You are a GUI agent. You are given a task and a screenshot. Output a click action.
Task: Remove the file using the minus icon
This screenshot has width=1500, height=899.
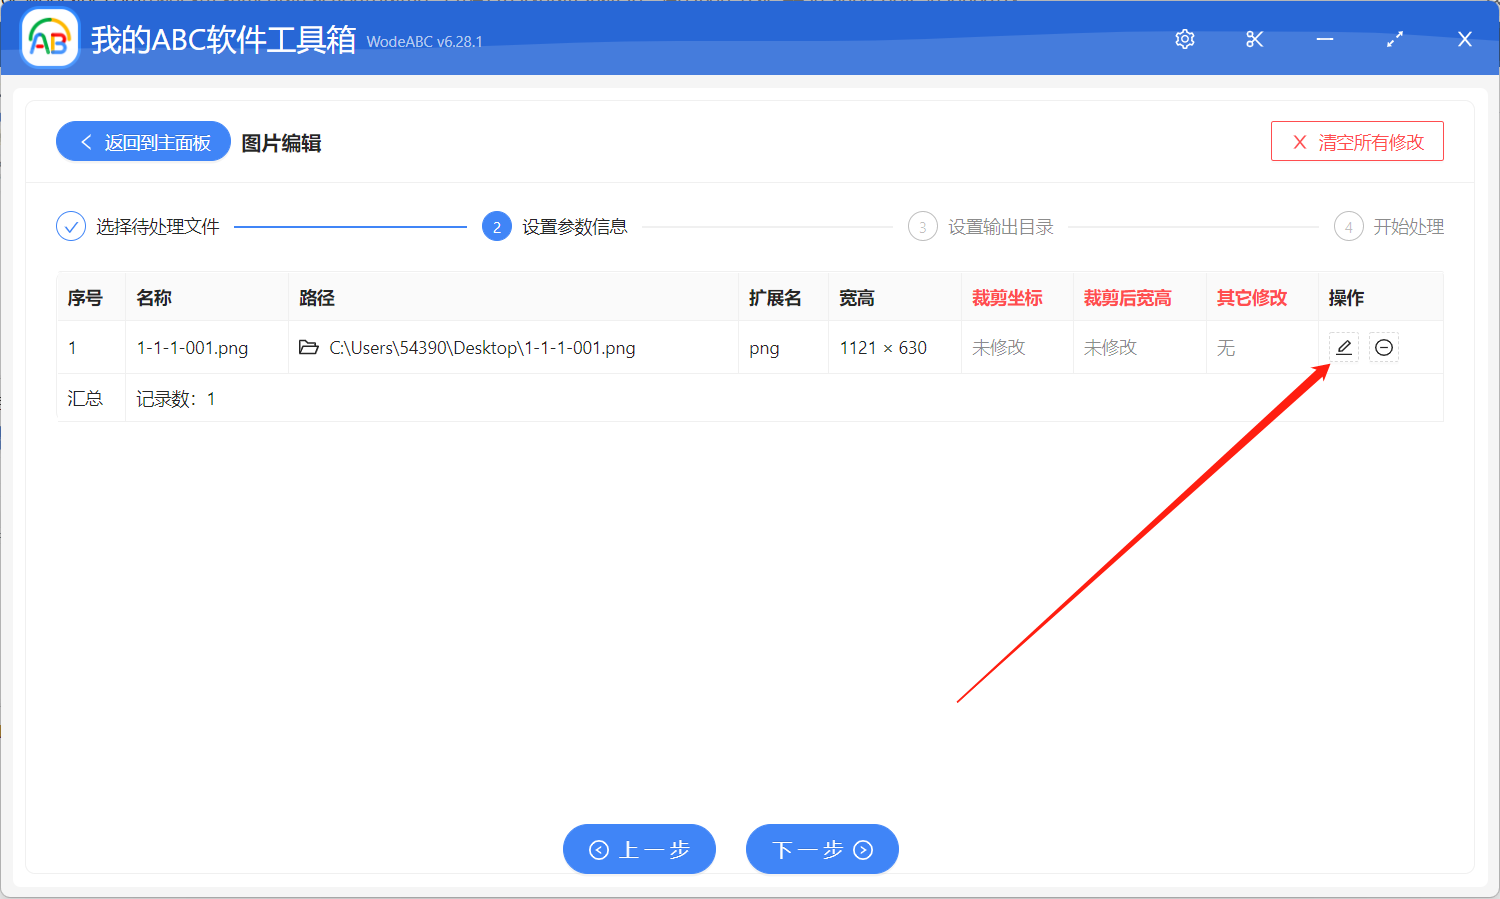pyautogui.click(x=1384, y=347)
